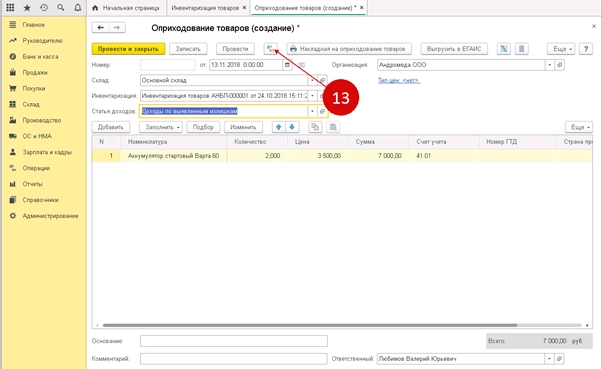Open the sections grid menu icon
Image resolution: width=602 pixels, height=369 pixels.
click(x=10, y=7)
